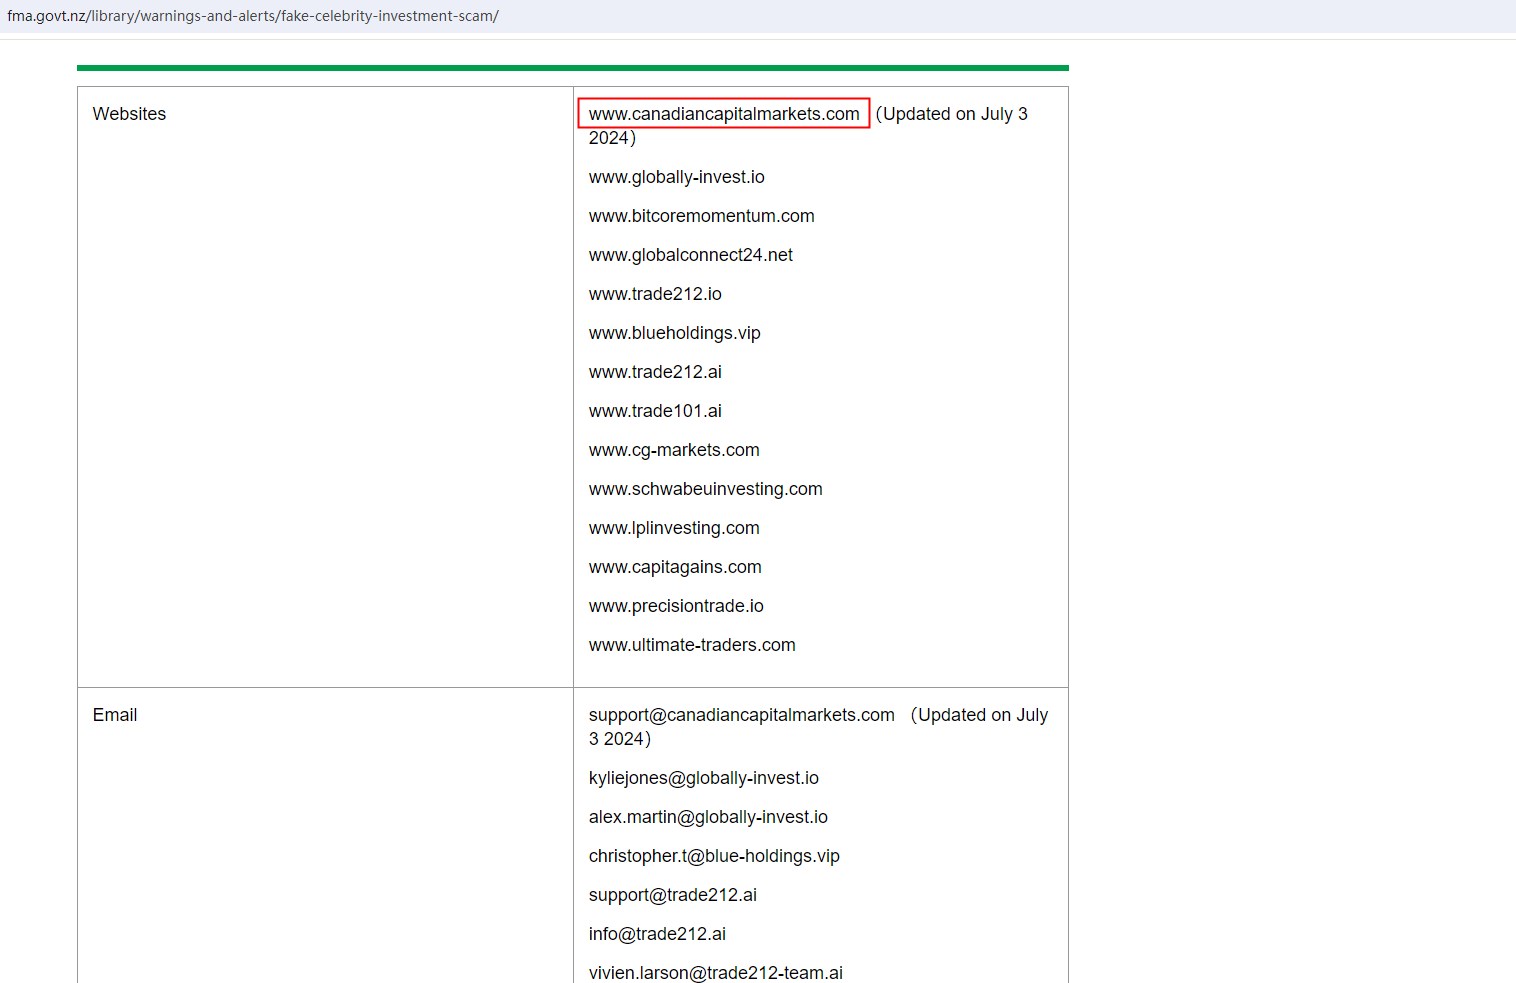Viewport: 1516px width, 983px height.
Task: Click support@trade212.ai email
Action: (673, 895)
